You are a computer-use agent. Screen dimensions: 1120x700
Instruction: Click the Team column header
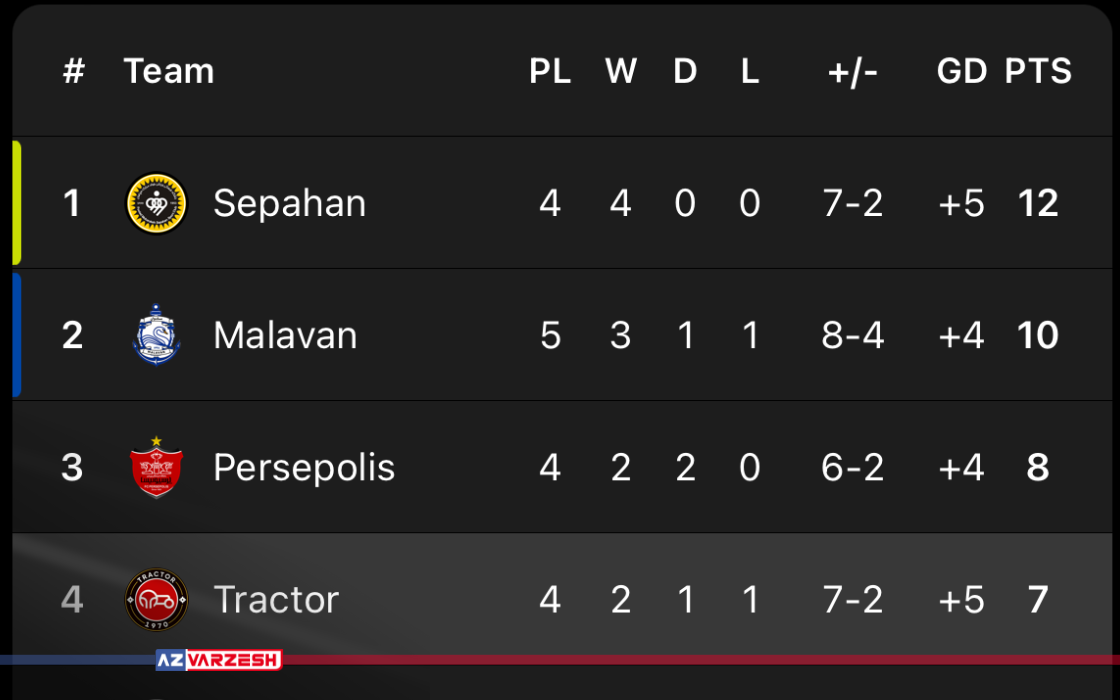169,71
